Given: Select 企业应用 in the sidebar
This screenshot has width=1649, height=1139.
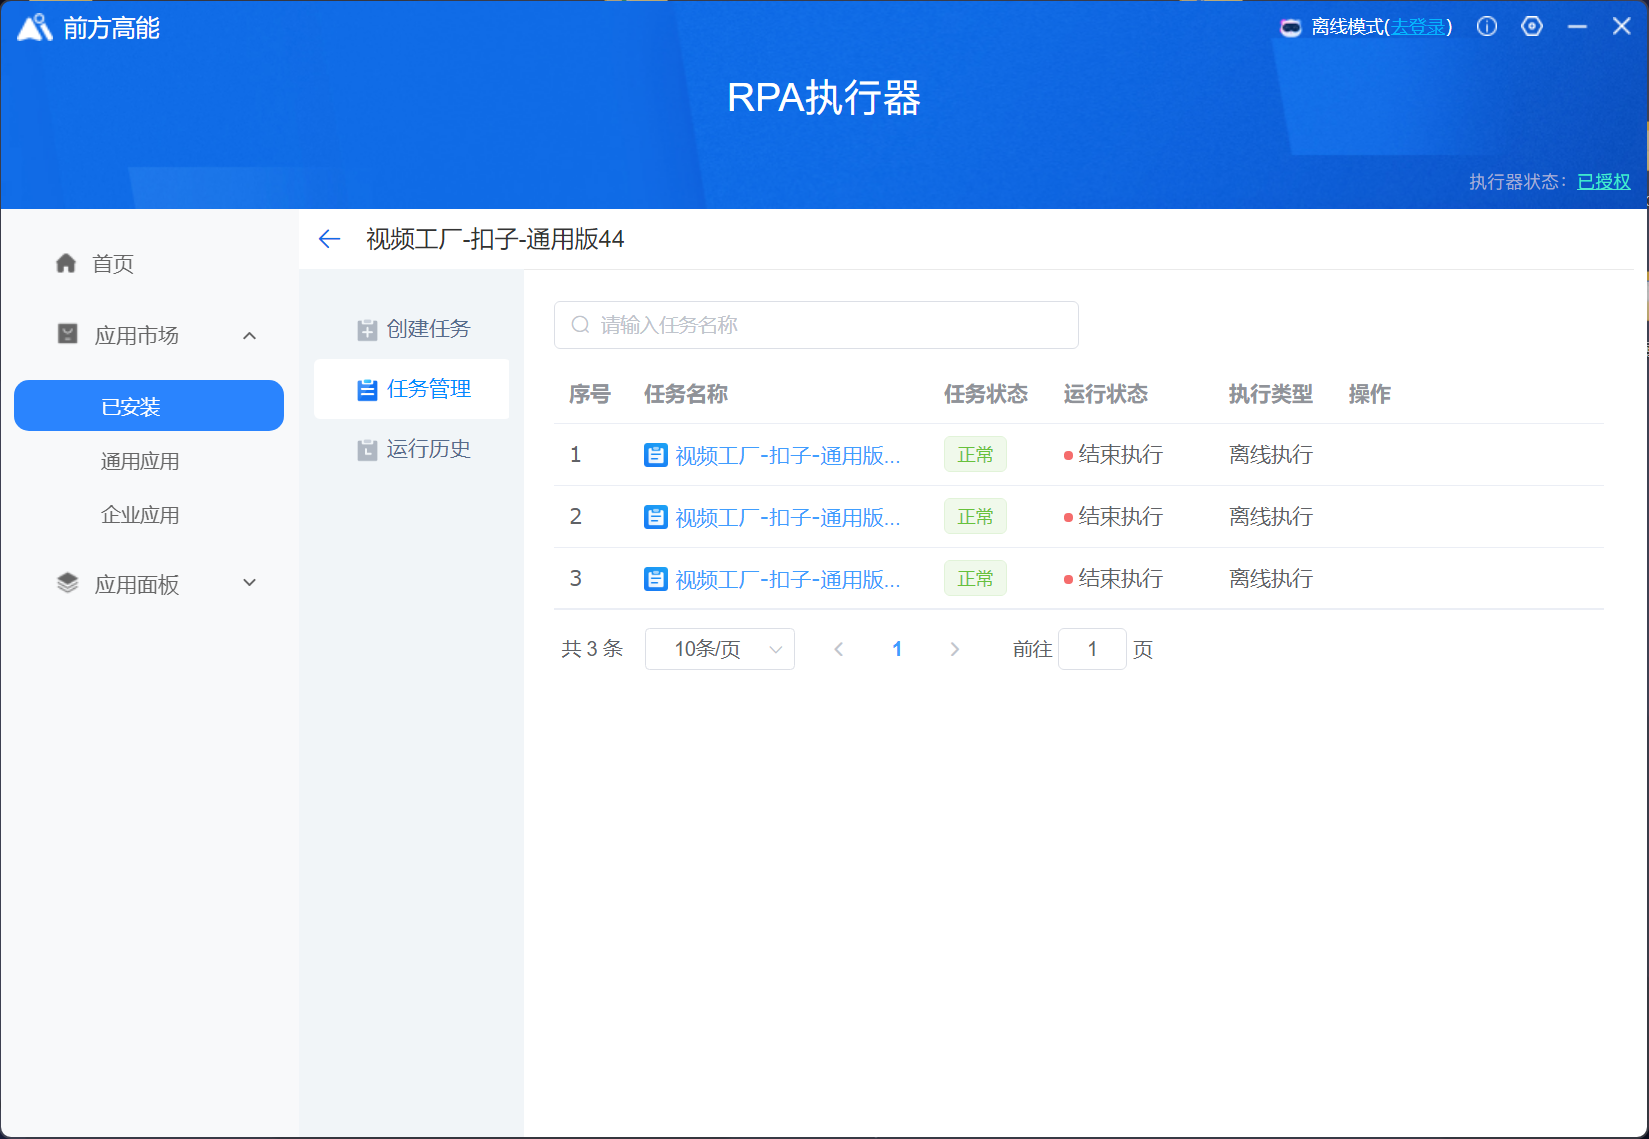Looking at the screenshot, I should click(x=140, y=515).
